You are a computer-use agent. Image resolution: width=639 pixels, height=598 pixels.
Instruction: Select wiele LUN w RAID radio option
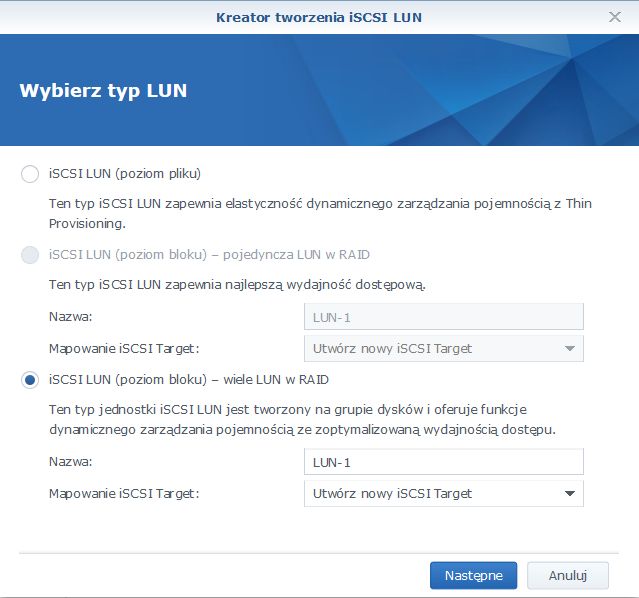tap(30, 380)
